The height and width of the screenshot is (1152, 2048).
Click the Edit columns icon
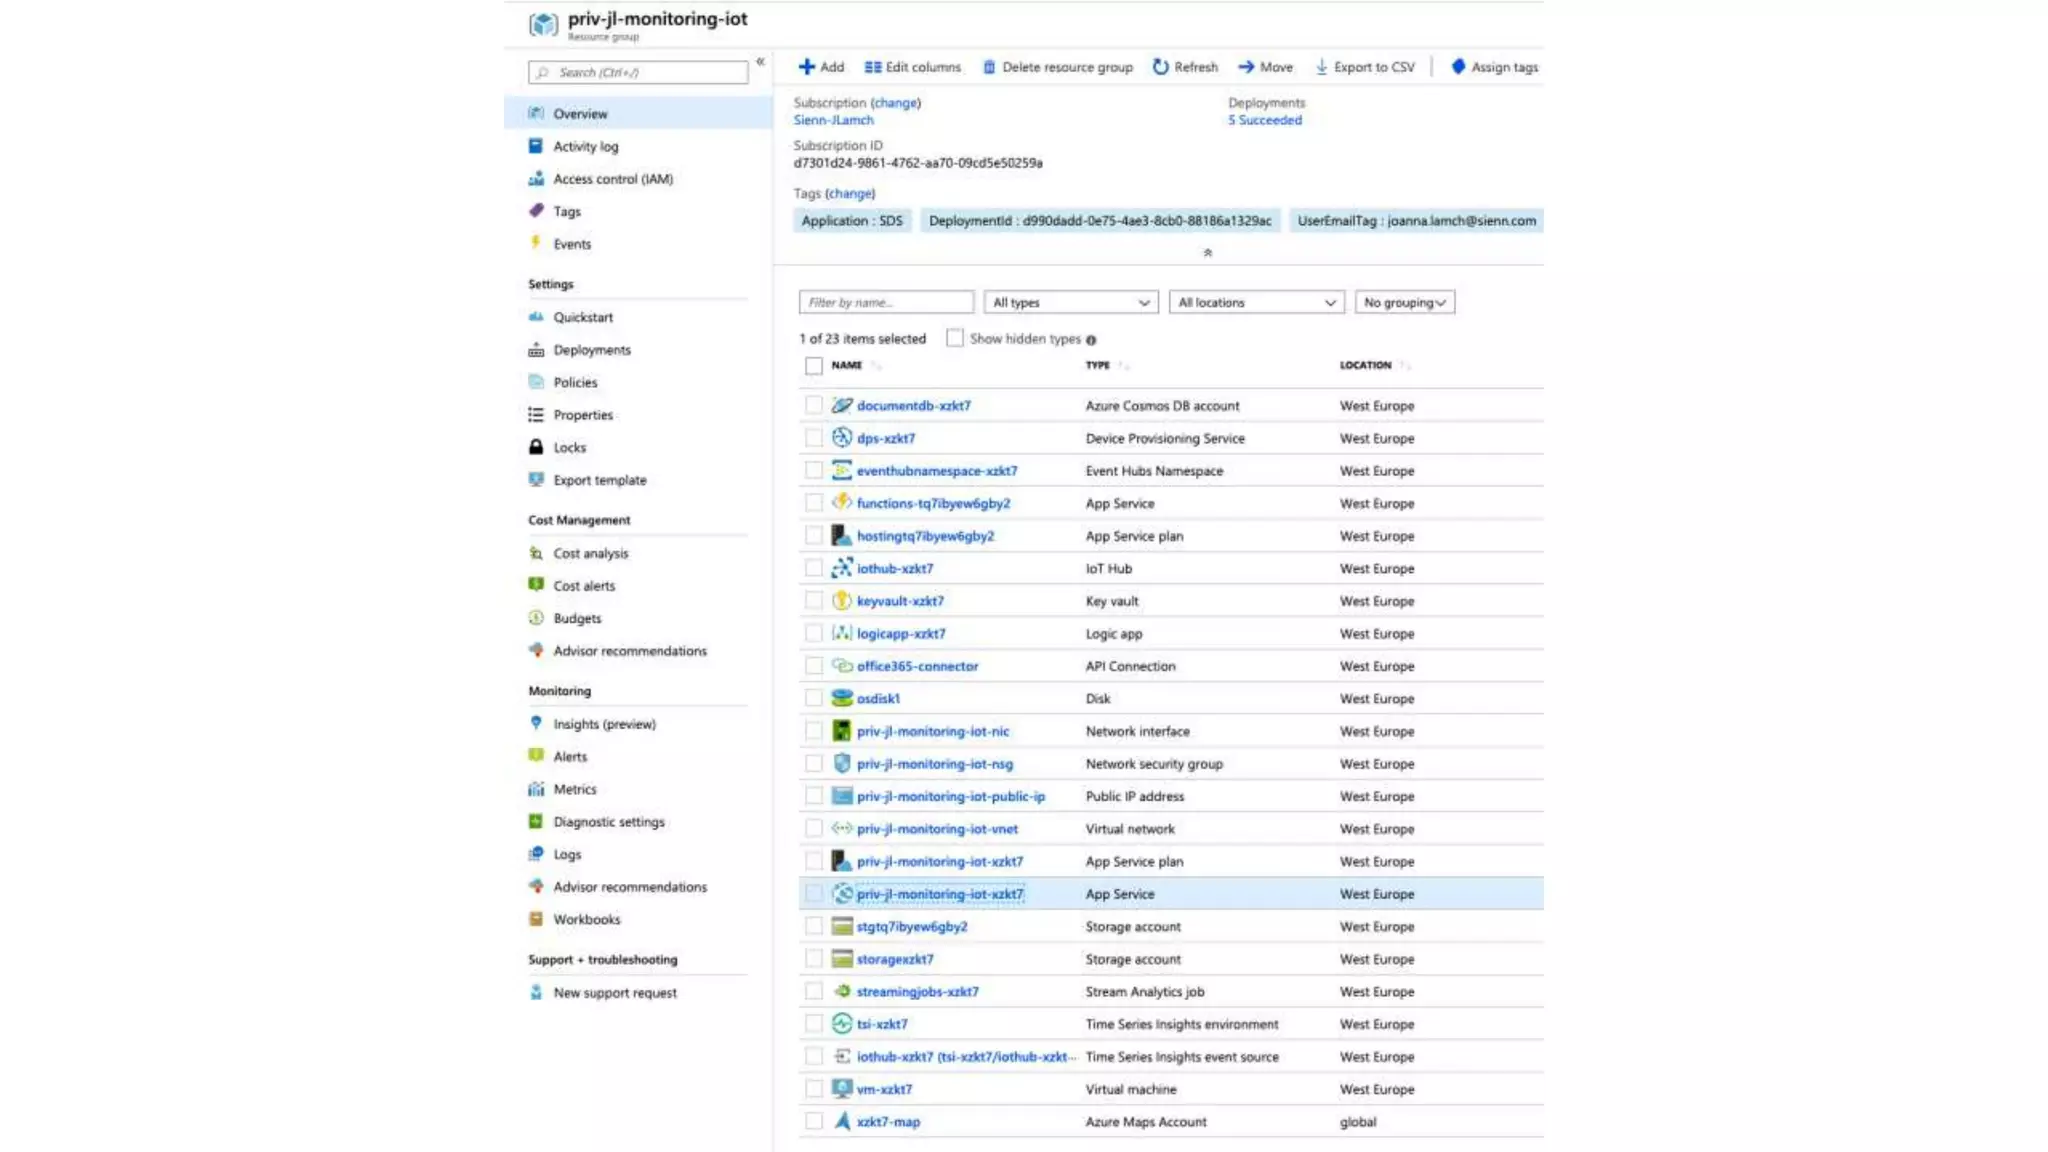[873, 67]
